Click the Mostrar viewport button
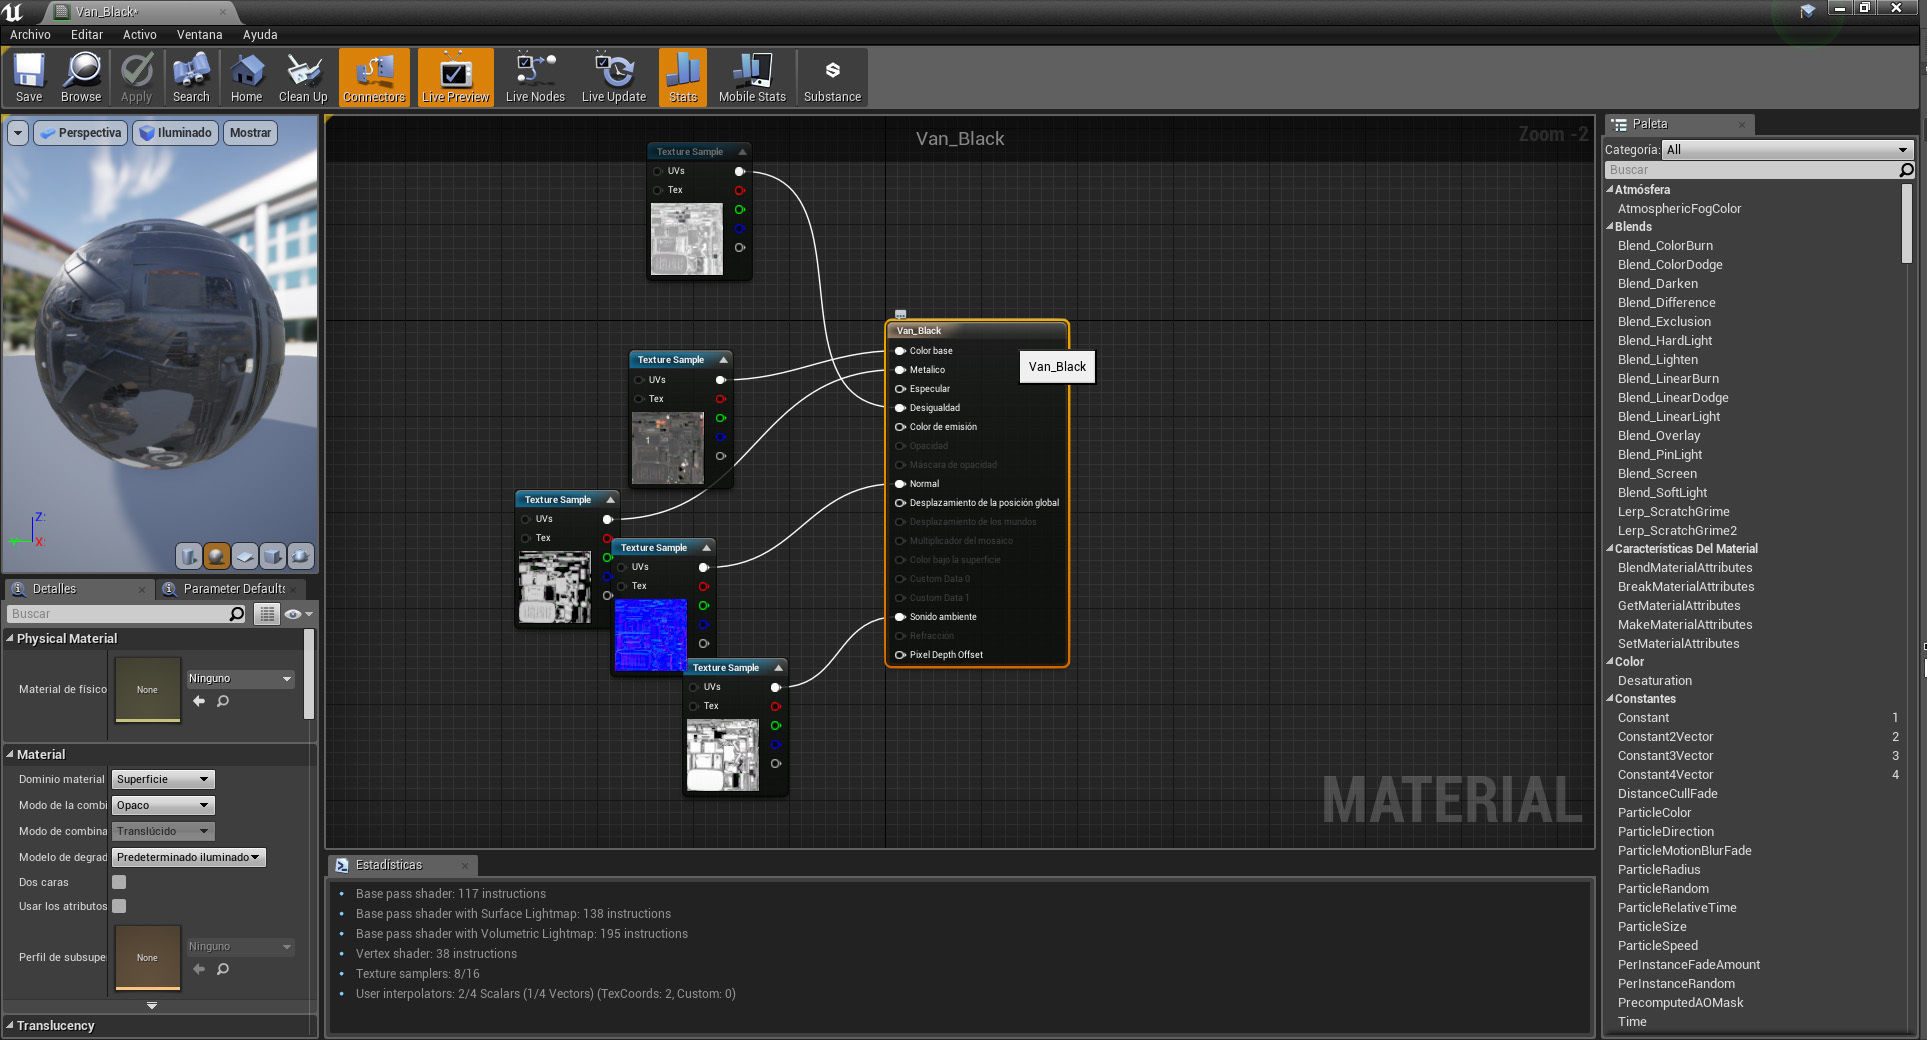This screenshot has height=1040, width=1927. pos(250,133)
